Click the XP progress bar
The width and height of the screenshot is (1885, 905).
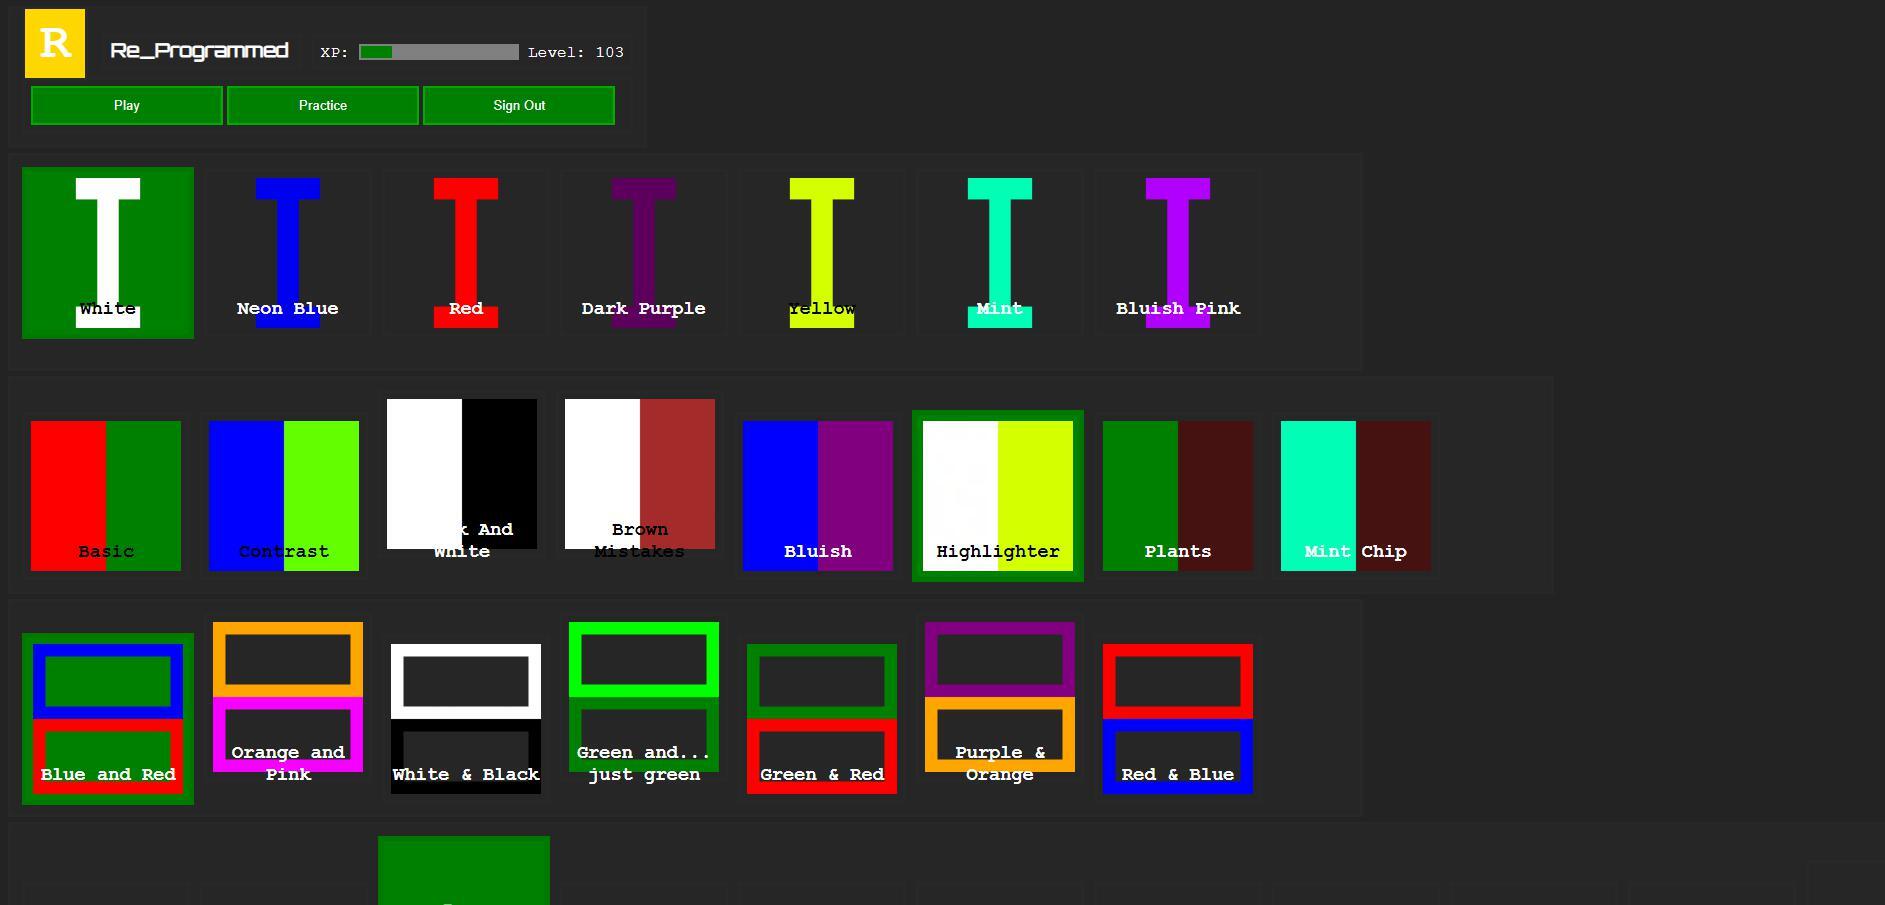438,52
